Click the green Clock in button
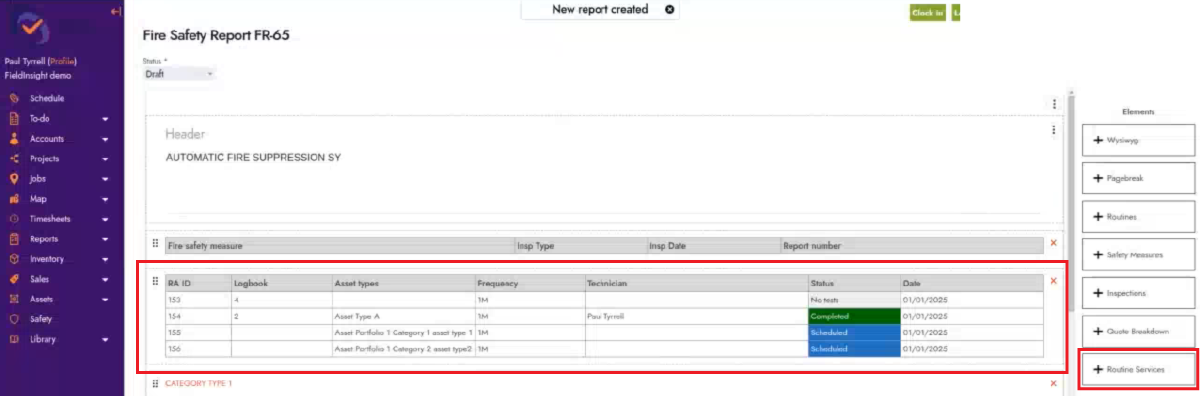Viewport: 1200px width, 396px height. click(927, 13)
